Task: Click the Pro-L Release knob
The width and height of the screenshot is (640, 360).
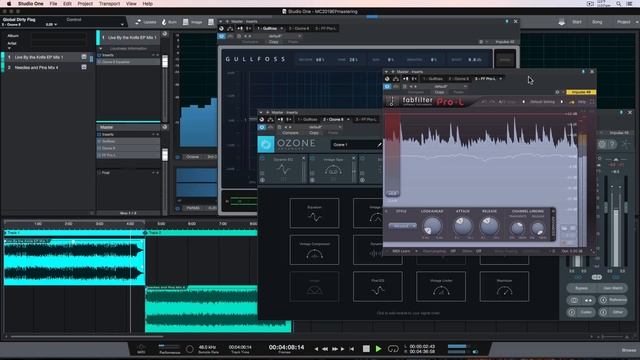Action: tap(489, 225)
